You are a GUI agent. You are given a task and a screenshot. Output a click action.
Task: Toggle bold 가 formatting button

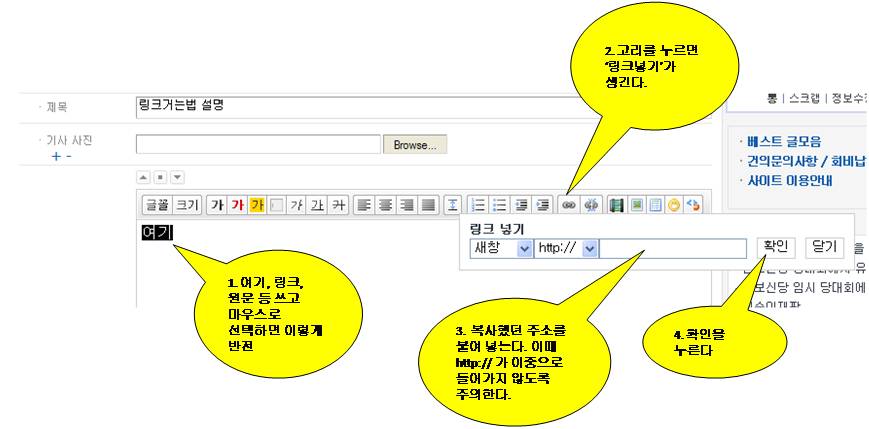coord(217,204)
